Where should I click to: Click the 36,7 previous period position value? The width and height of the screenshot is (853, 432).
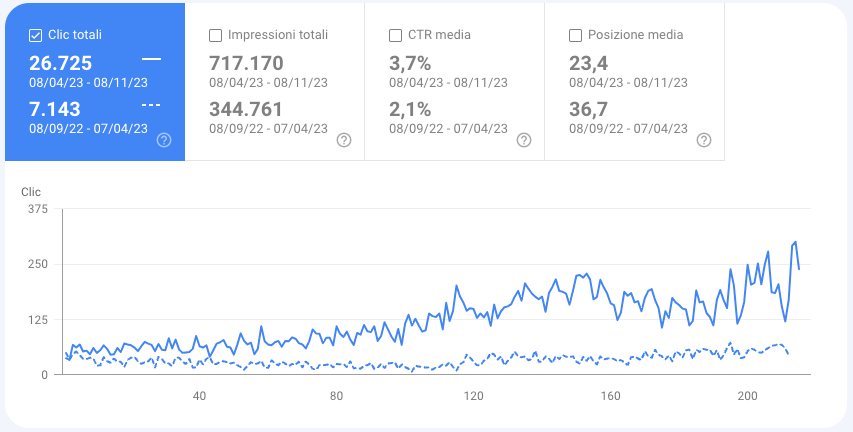[588, 109]
